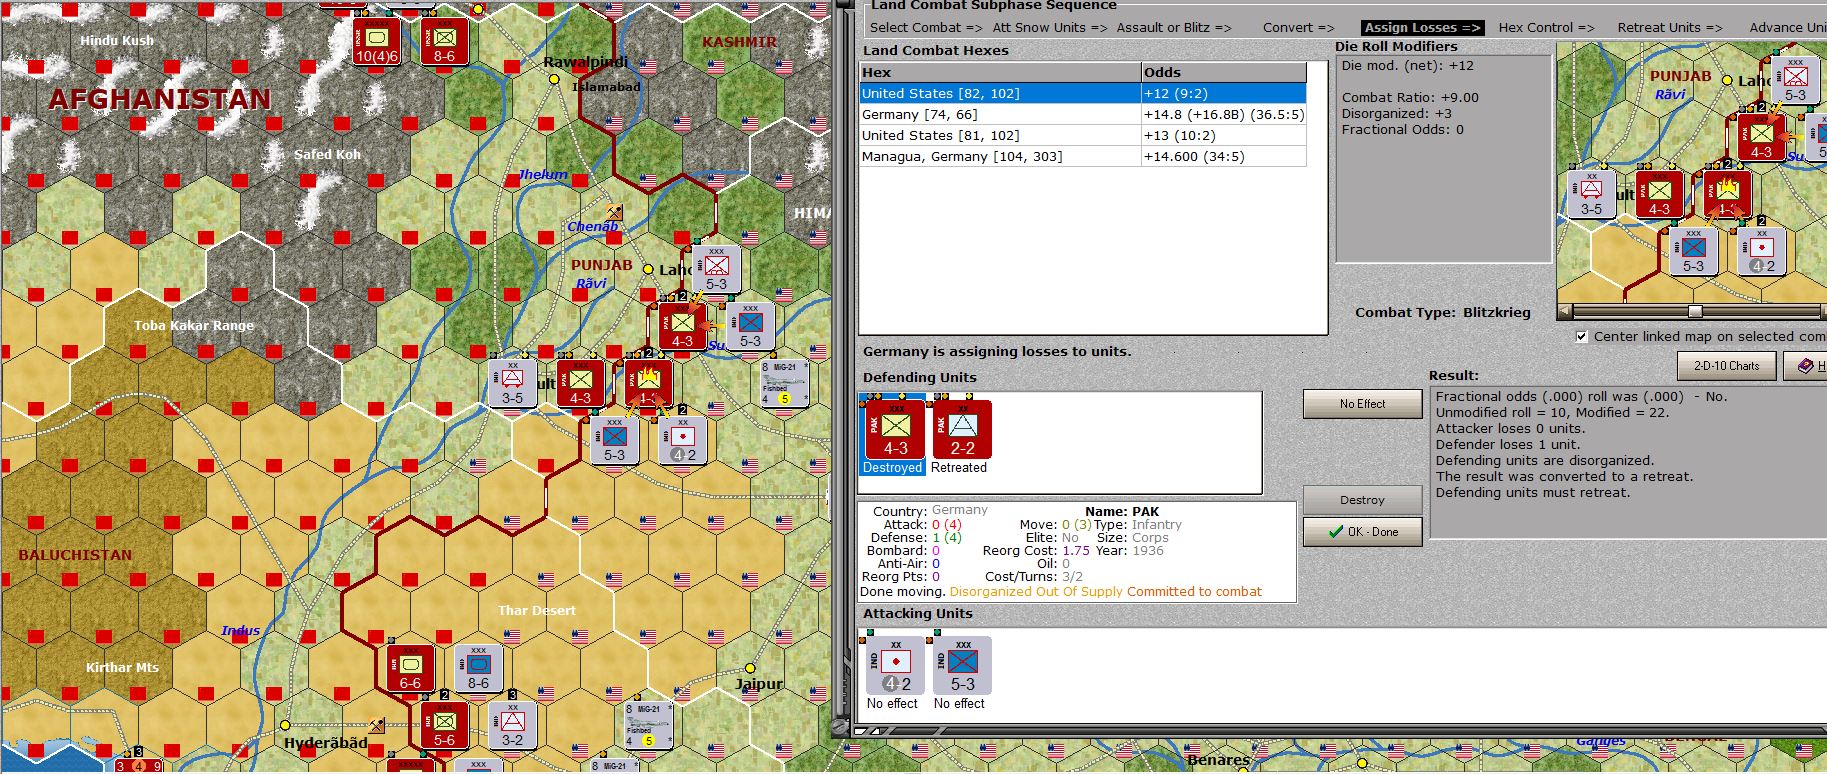Click the book icon button beside 2-D-10 Charts
1827x774 pixels.
(x=1806, y=366)
